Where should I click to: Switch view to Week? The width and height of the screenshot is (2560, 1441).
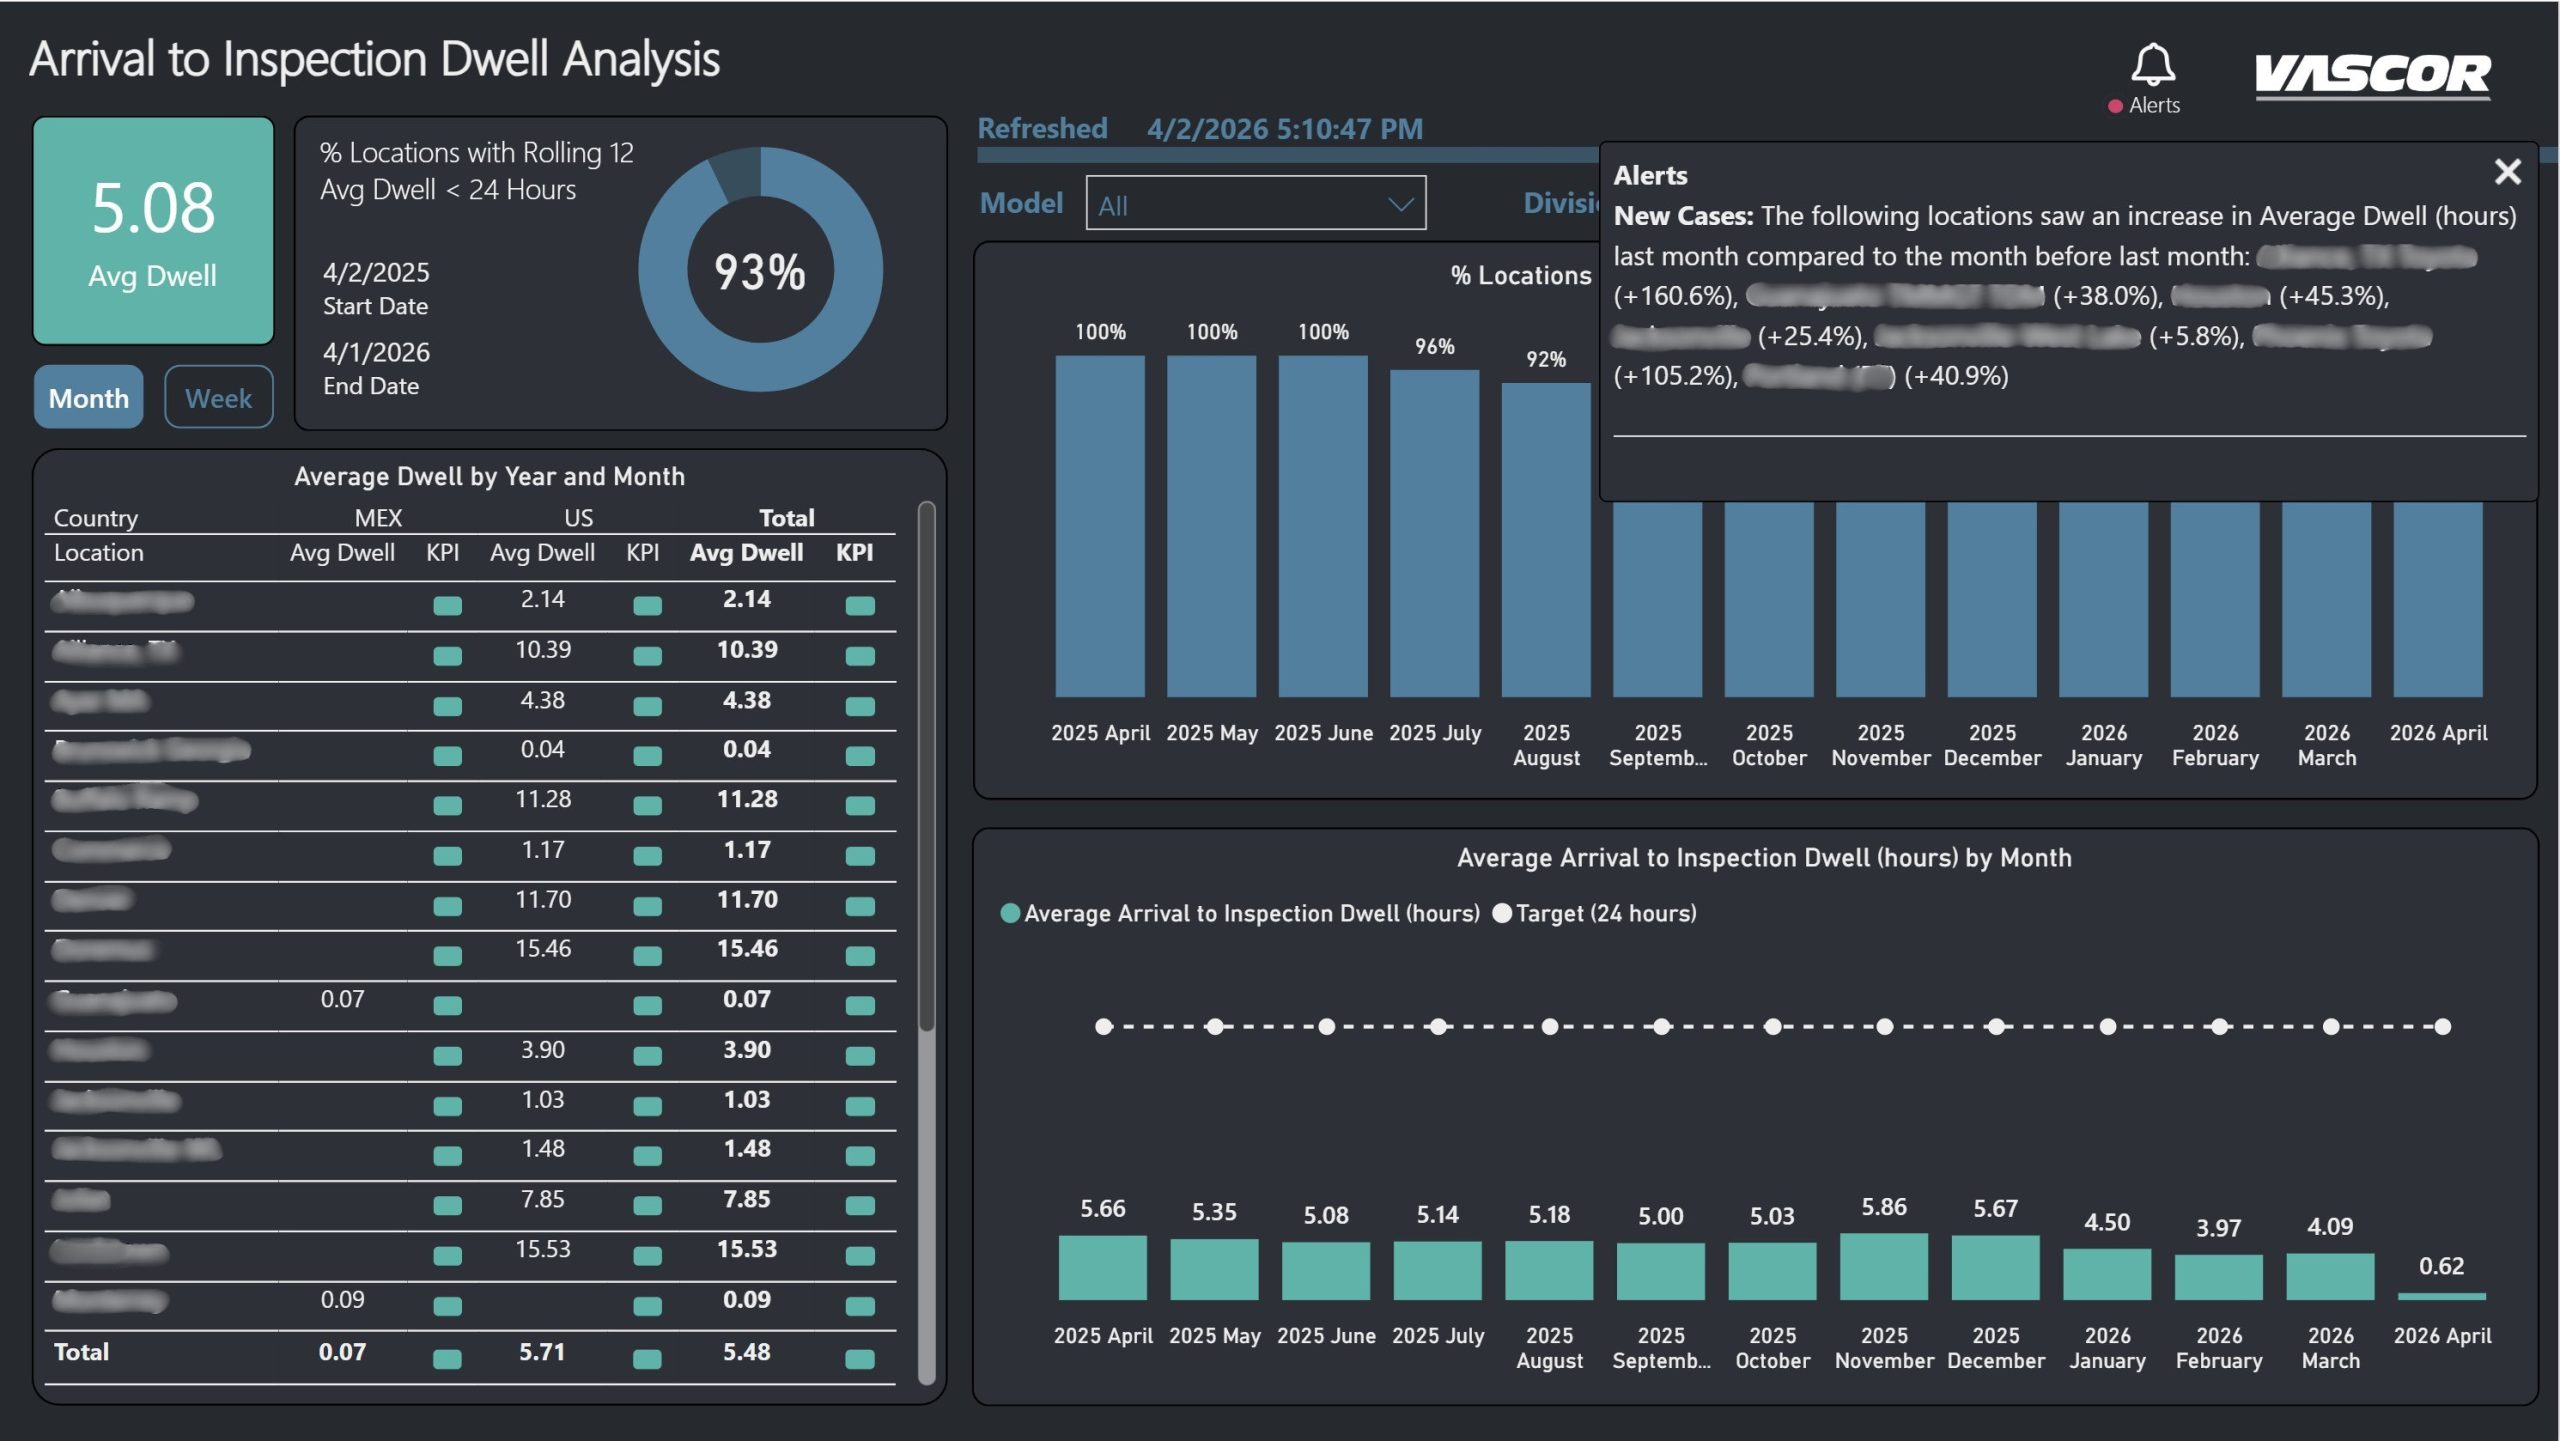click(x=218, y=398)
